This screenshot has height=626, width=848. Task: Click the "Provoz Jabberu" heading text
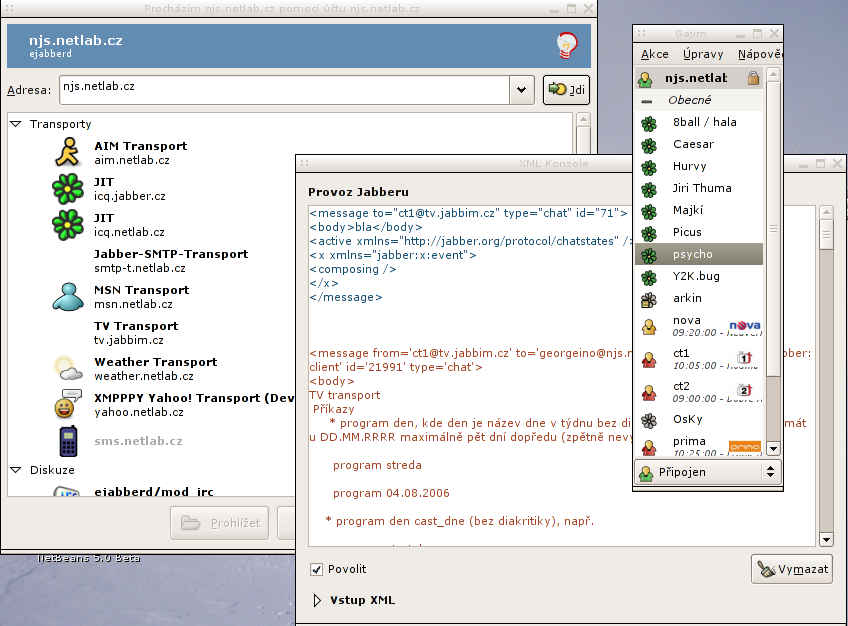click(x=358, y=192)
